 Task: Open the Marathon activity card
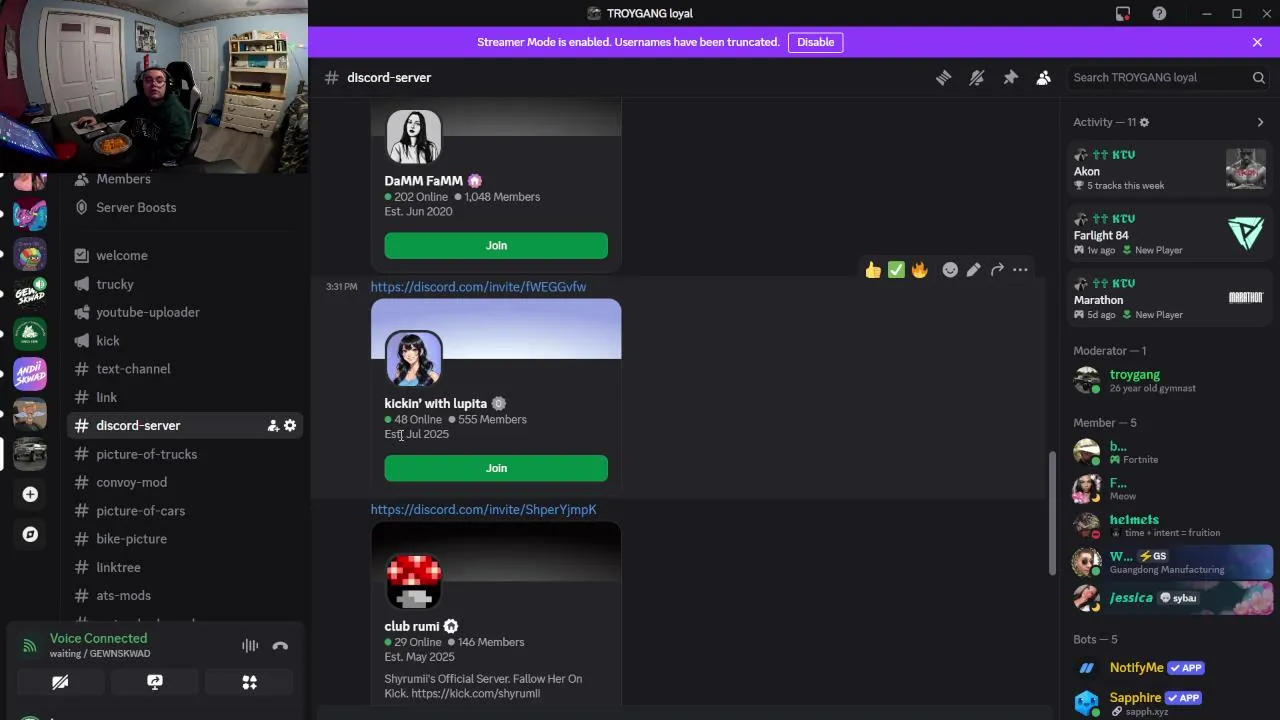[1170, 298]
